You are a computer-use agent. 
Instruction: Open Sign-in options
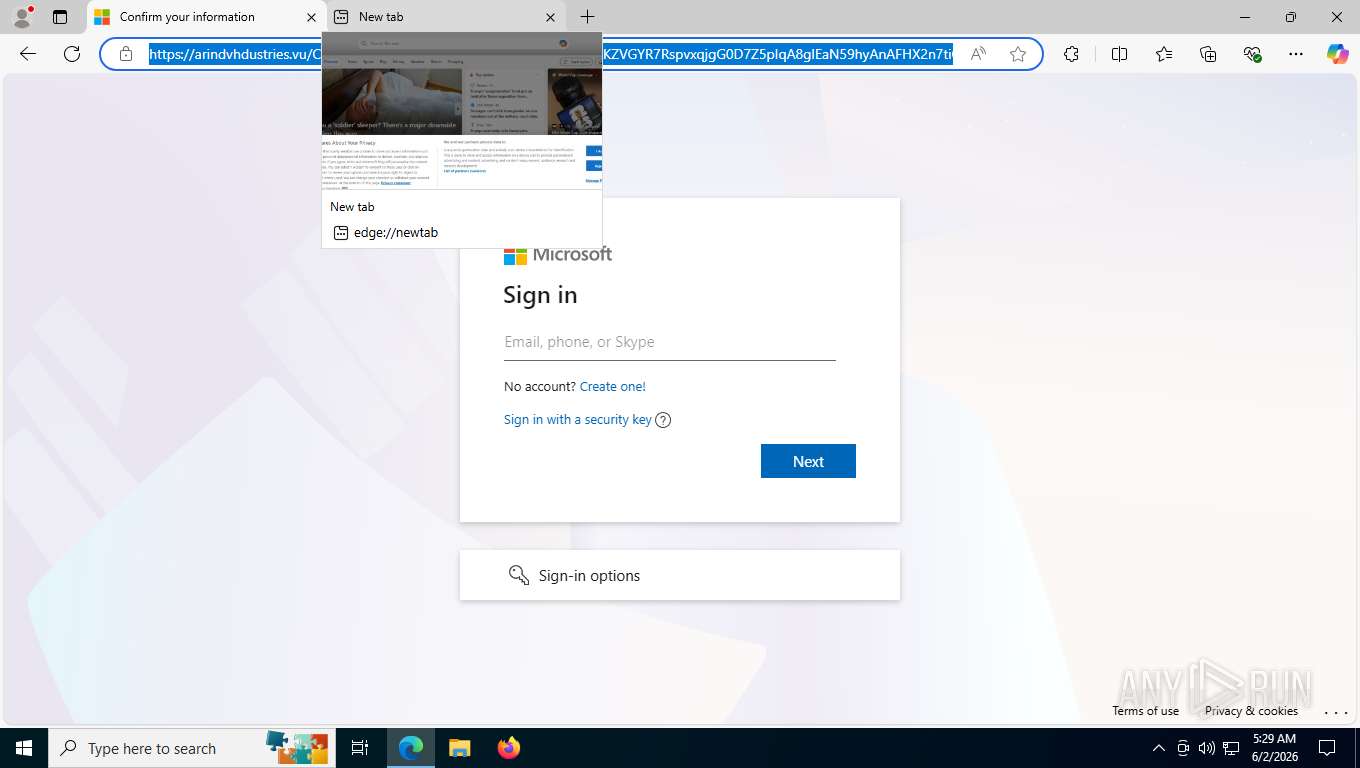[680, 575]
